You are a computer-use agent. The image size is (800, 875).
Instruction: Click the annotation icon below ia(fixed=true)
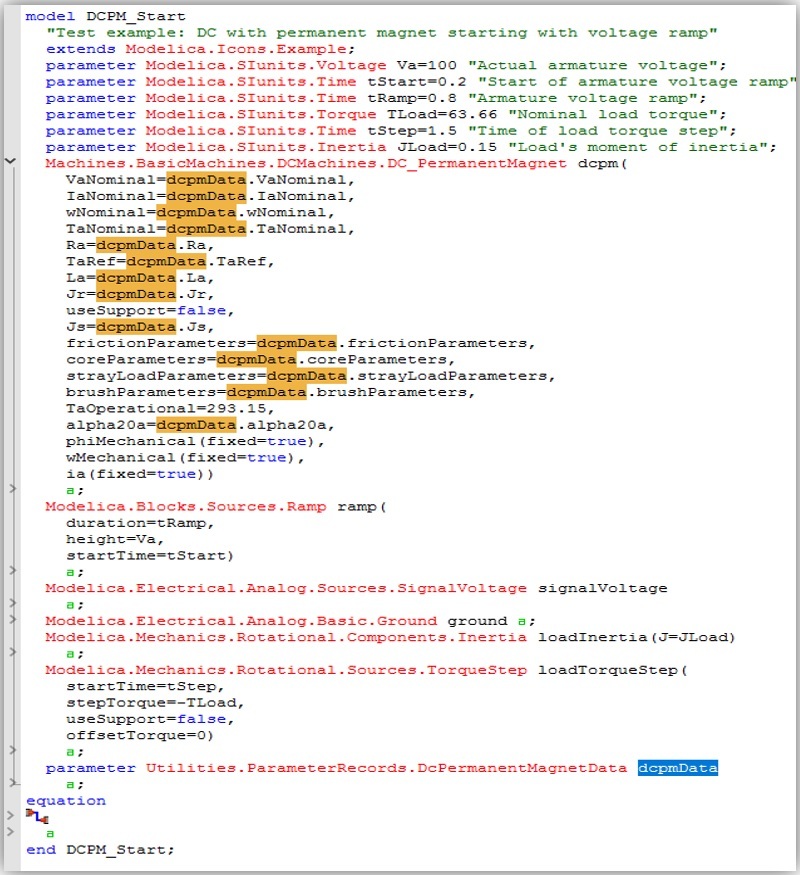click(x=70, y=491)
